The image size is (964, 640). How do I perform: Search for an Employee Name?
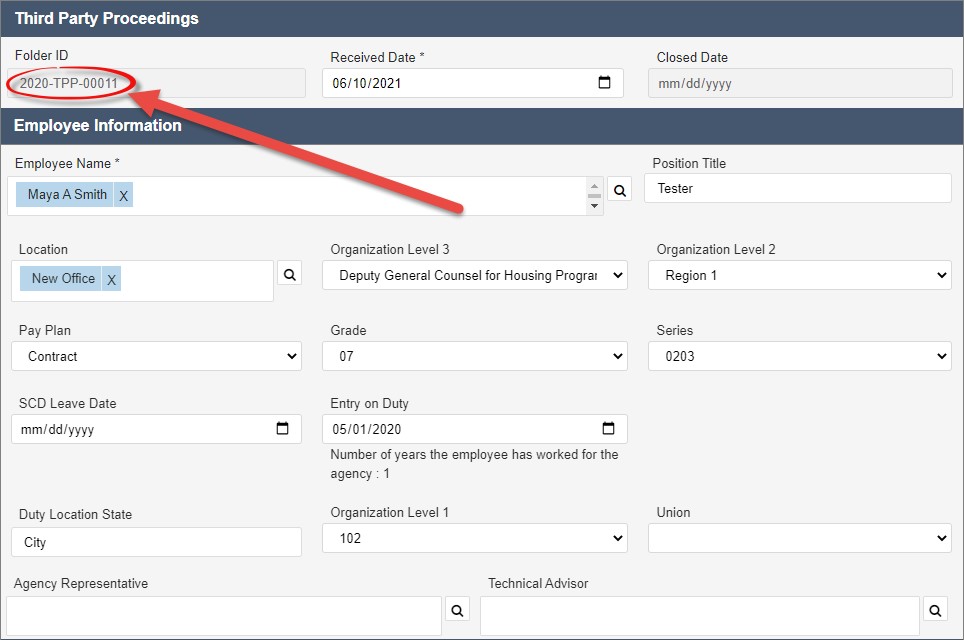(x=620, y=190)
